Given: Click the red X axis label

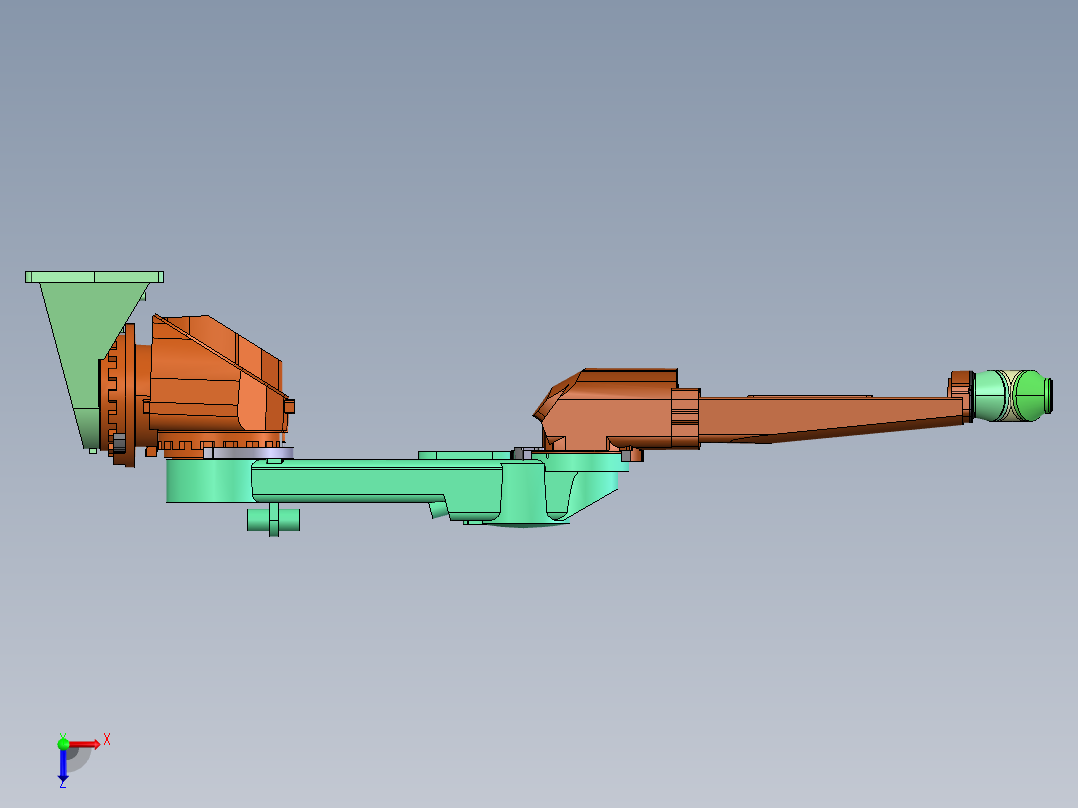Looking at the screenshot, I should pos(107,738).
